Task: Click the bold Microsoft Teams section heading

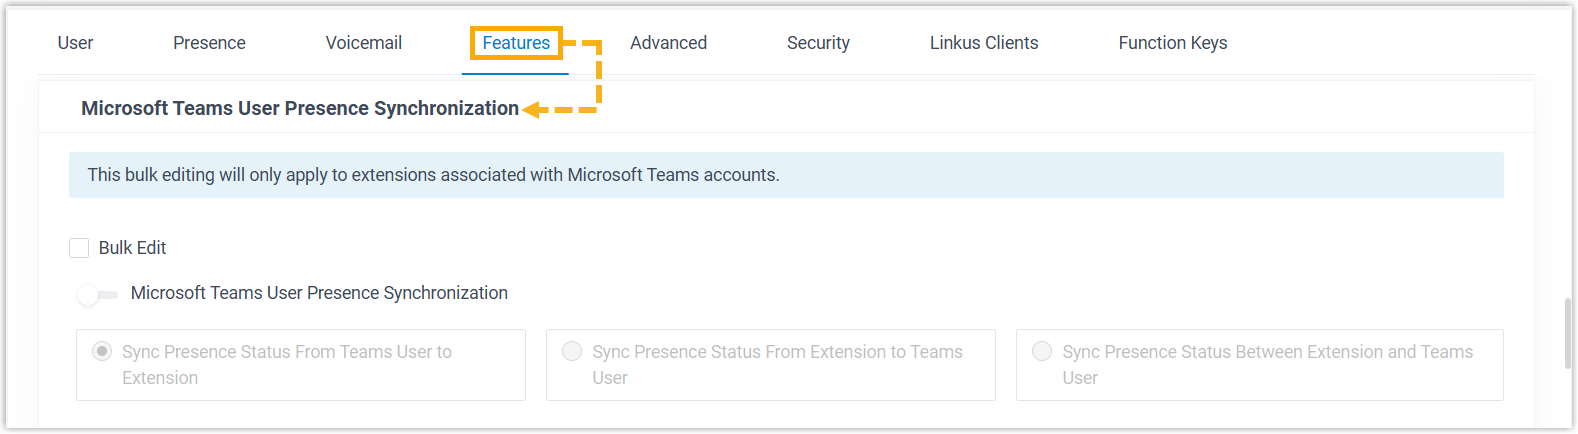Action: coord(300,108)
